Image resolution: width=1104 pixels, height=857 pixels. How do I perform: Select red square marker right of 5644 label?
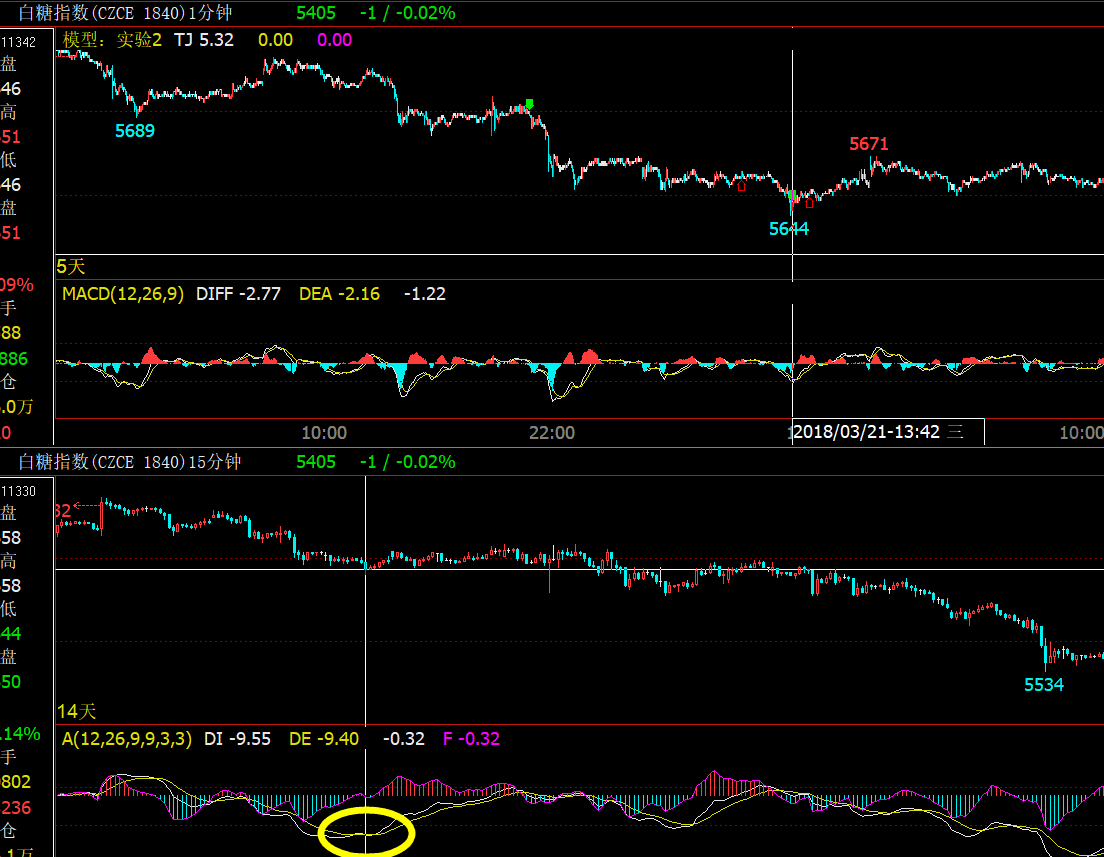pyautogui.click(x=809, y=203)
